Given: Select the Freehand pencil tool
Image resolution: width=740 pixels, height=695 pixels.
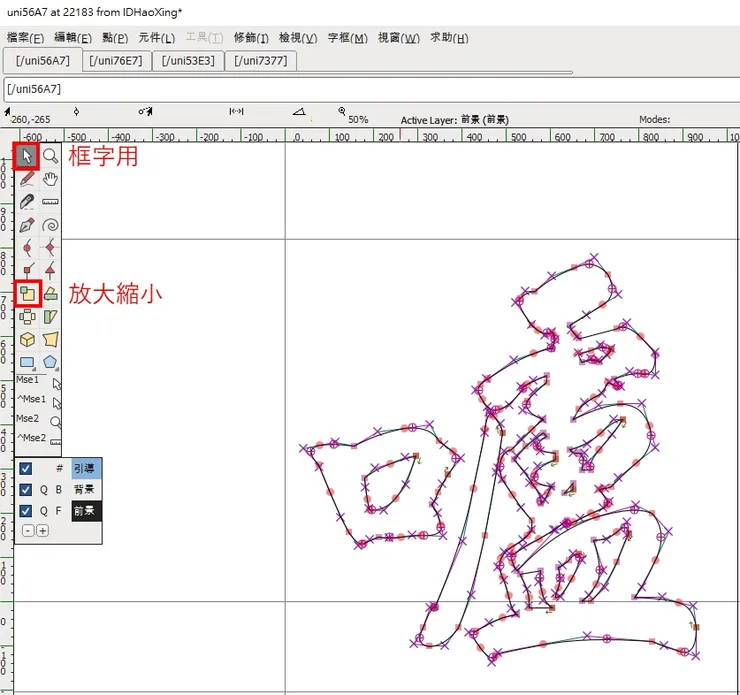Looking at the screenshot, I should tap(26, 179).
